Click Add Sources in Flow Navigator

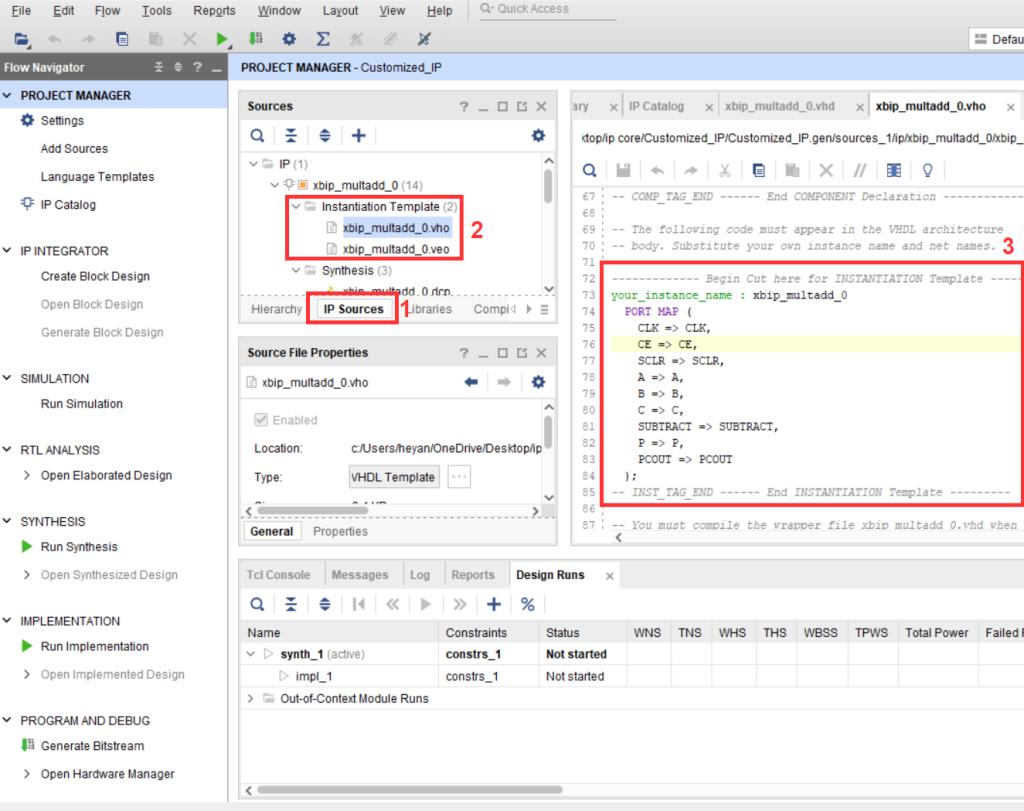[x=74, y=149]
